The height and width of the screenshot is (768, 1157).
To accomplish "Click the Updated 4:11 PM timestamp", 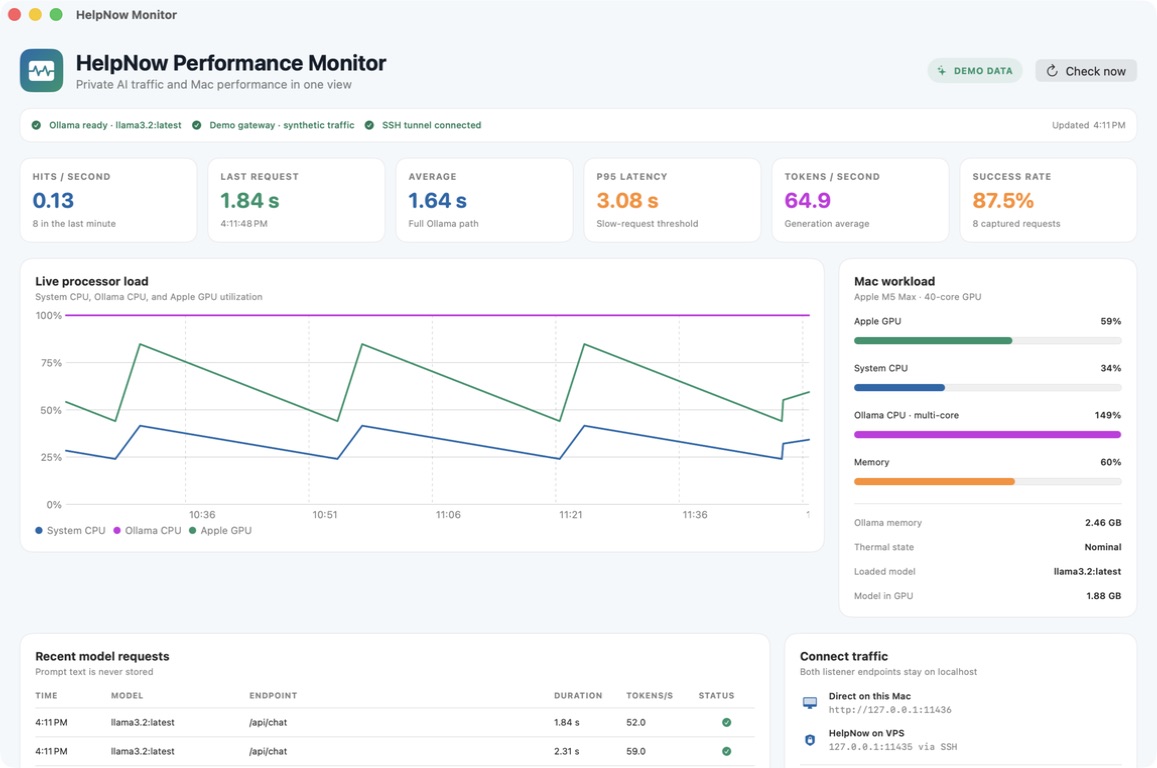I will (1088, 125).
